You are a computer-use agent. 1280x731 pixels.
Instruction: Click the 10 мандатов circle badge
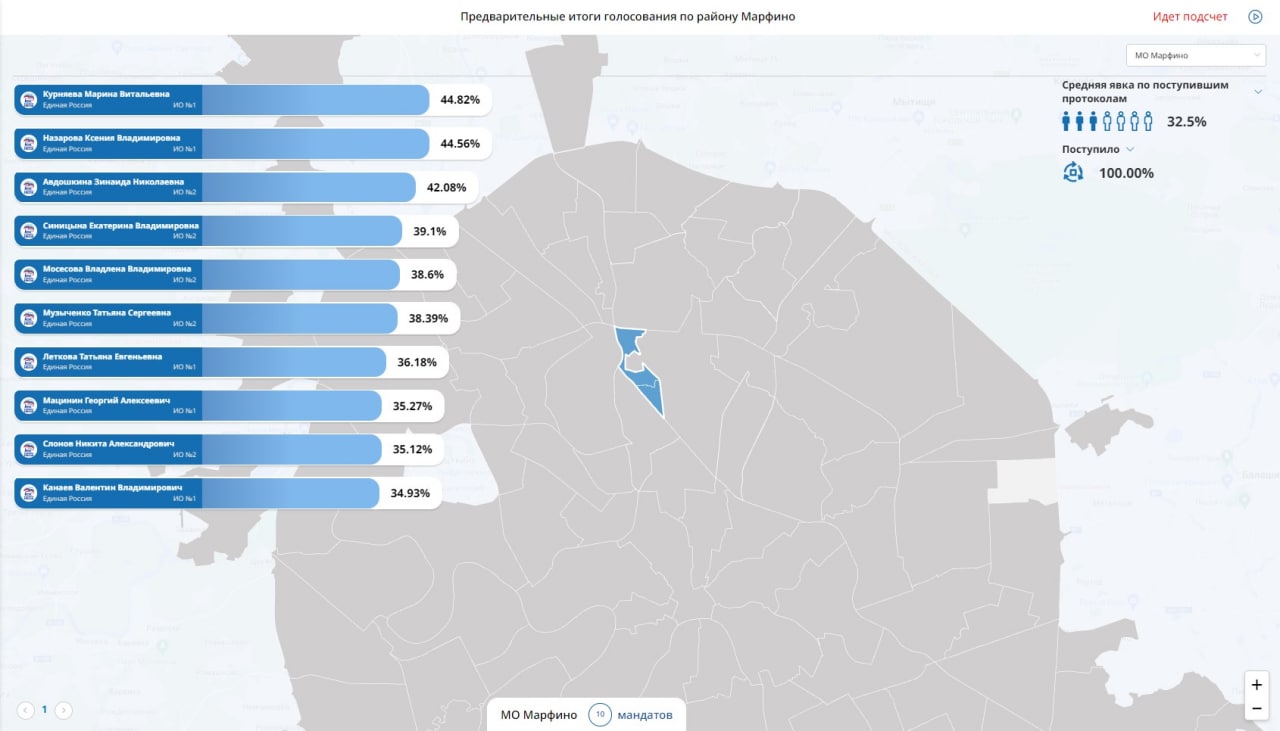[600, 715]
